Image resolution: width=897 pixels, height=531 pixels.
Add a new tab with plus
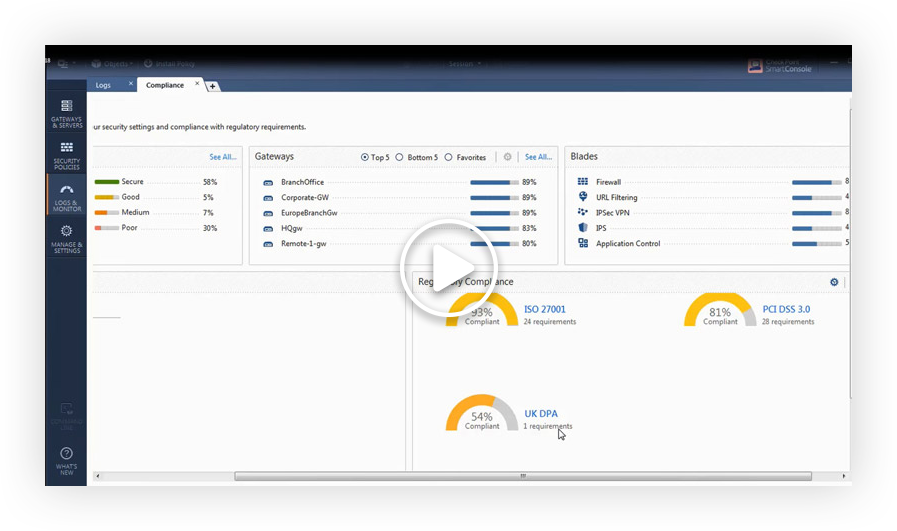(212, 86)
